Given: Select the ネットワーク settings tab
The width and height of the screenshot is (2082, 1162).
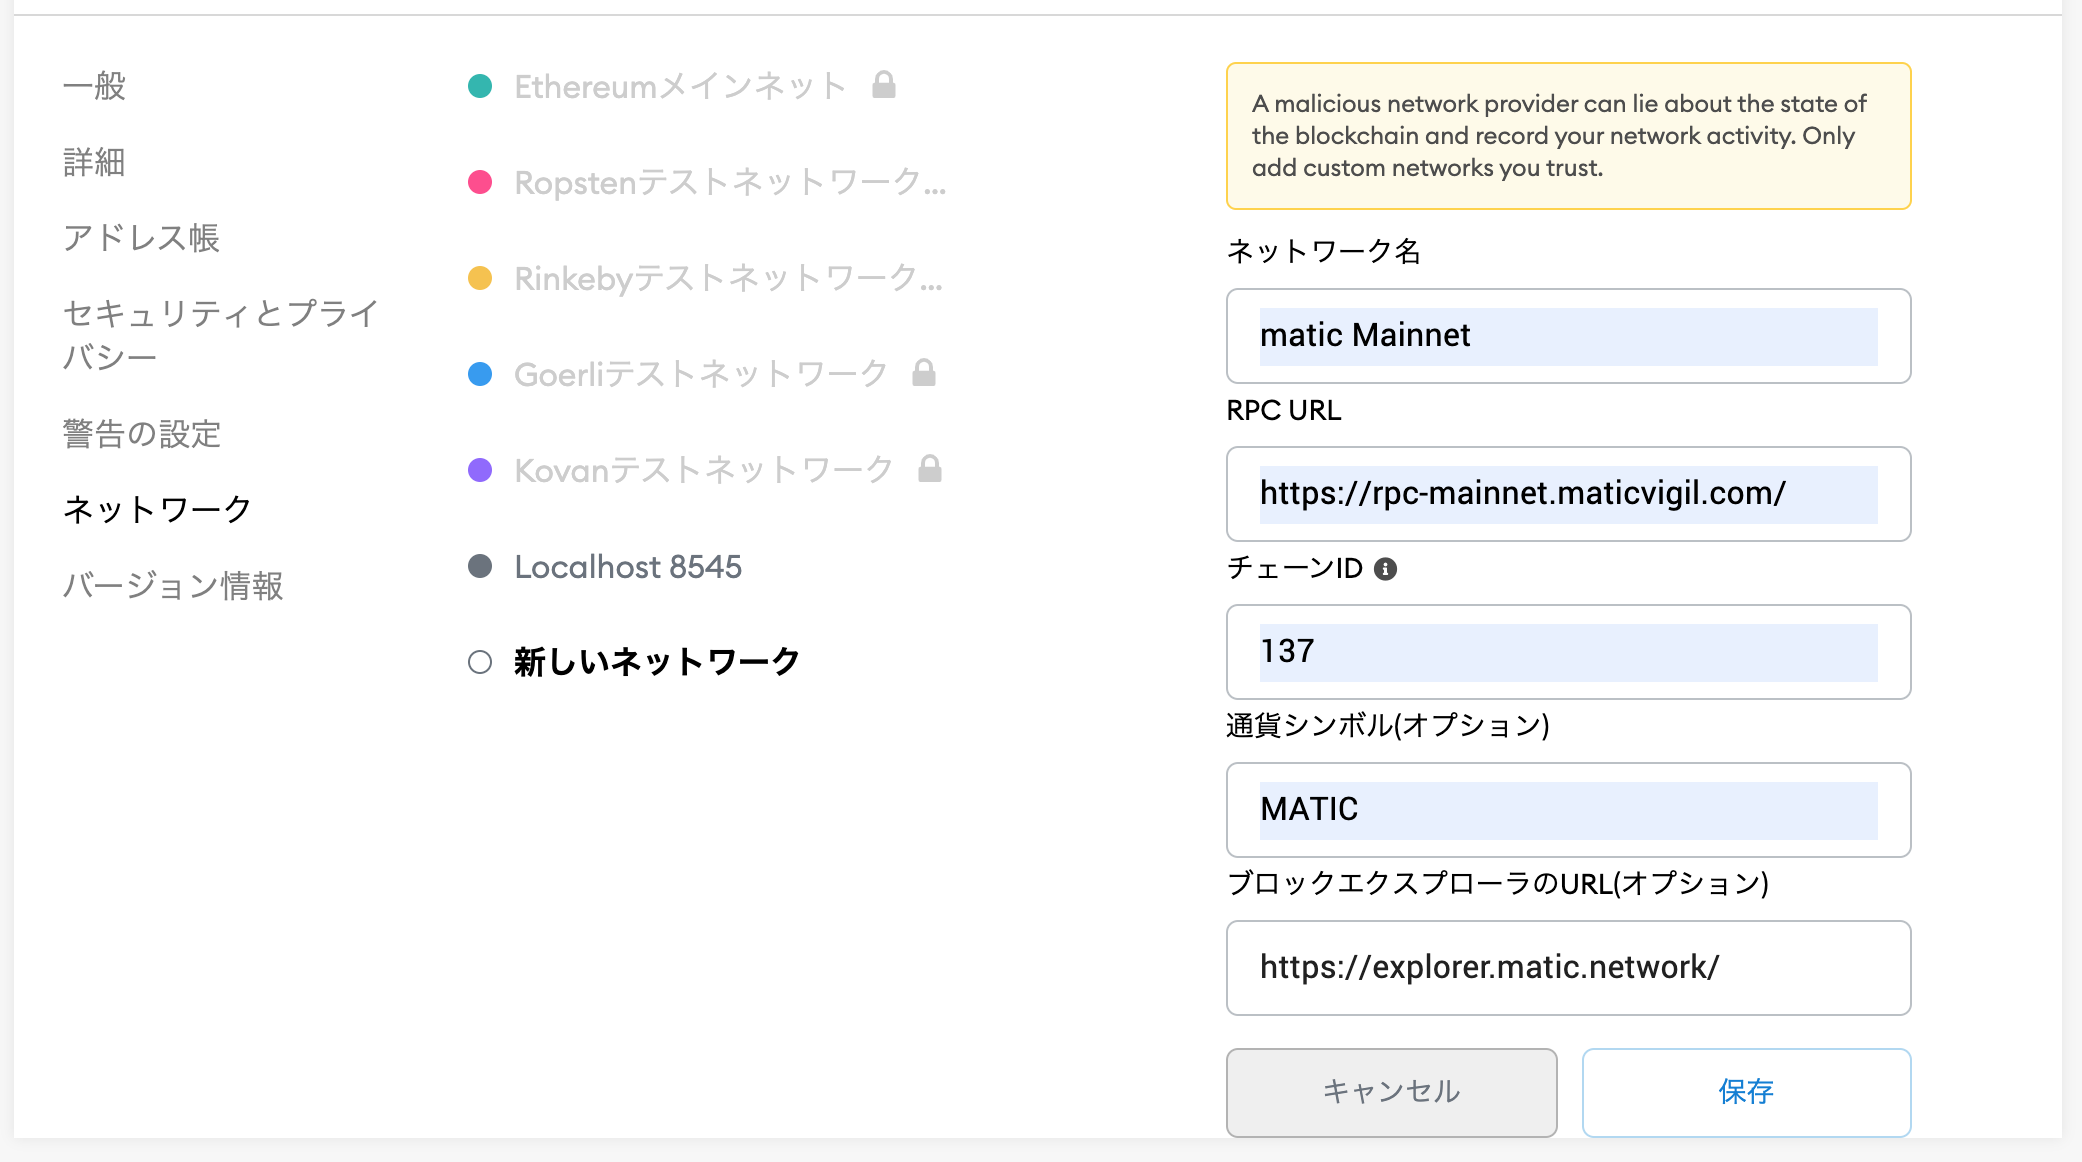Looking at the screenshot, I should (157, 509).
